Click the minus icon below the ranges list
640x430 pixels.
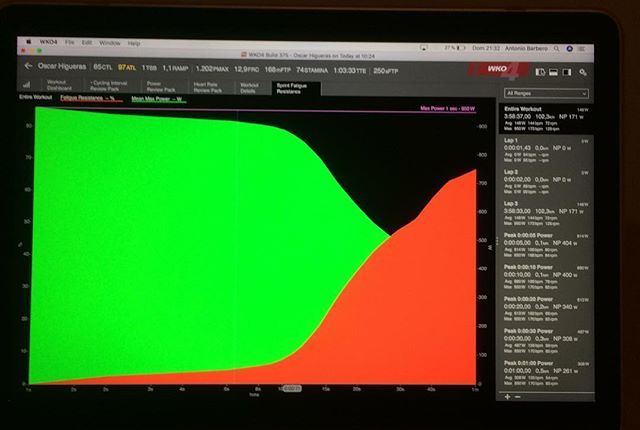coord(518,397)
